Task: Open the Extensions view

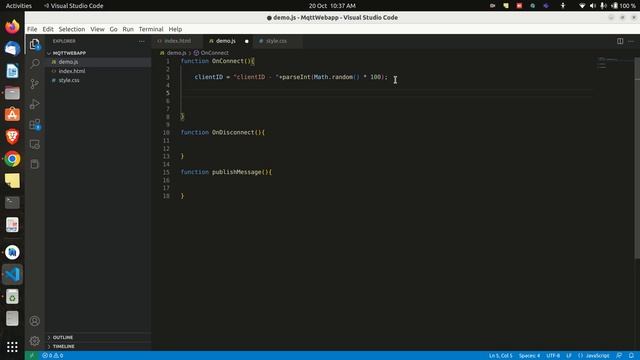Action: point(35,124)
